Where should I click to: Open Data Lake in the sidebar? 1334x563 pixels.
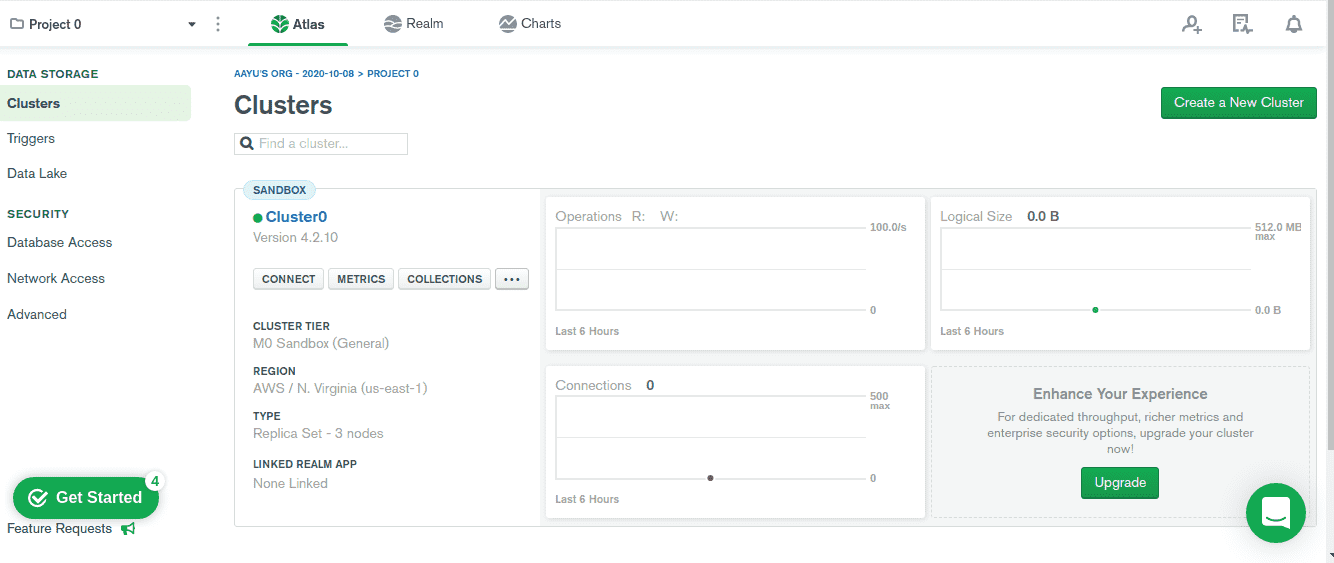37,174
